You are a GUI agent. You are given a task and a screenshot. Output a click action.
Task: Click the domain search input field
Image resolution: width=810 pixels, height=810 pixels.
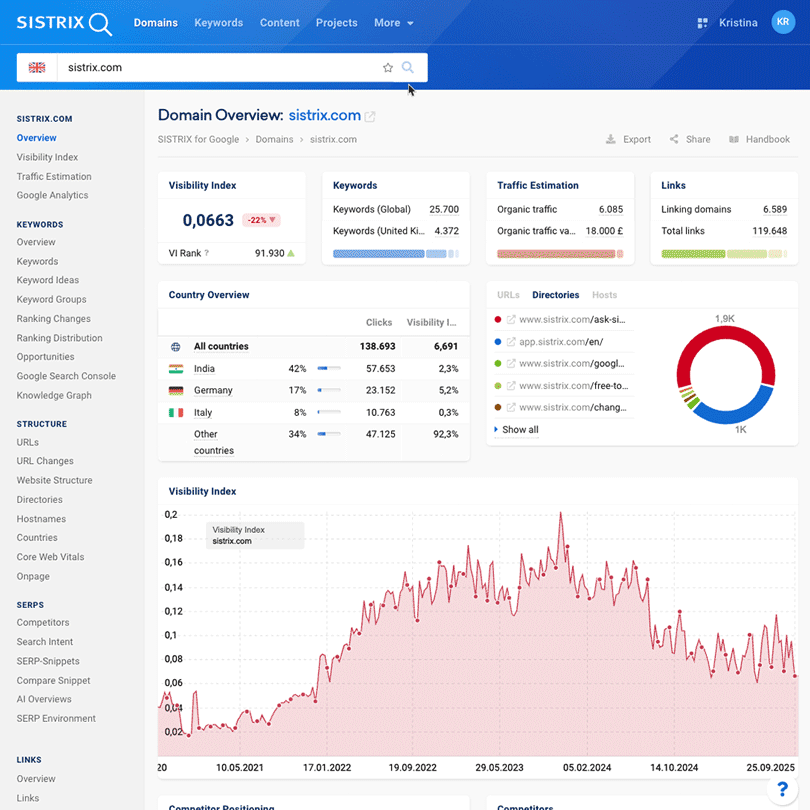(x=220, y=68)
